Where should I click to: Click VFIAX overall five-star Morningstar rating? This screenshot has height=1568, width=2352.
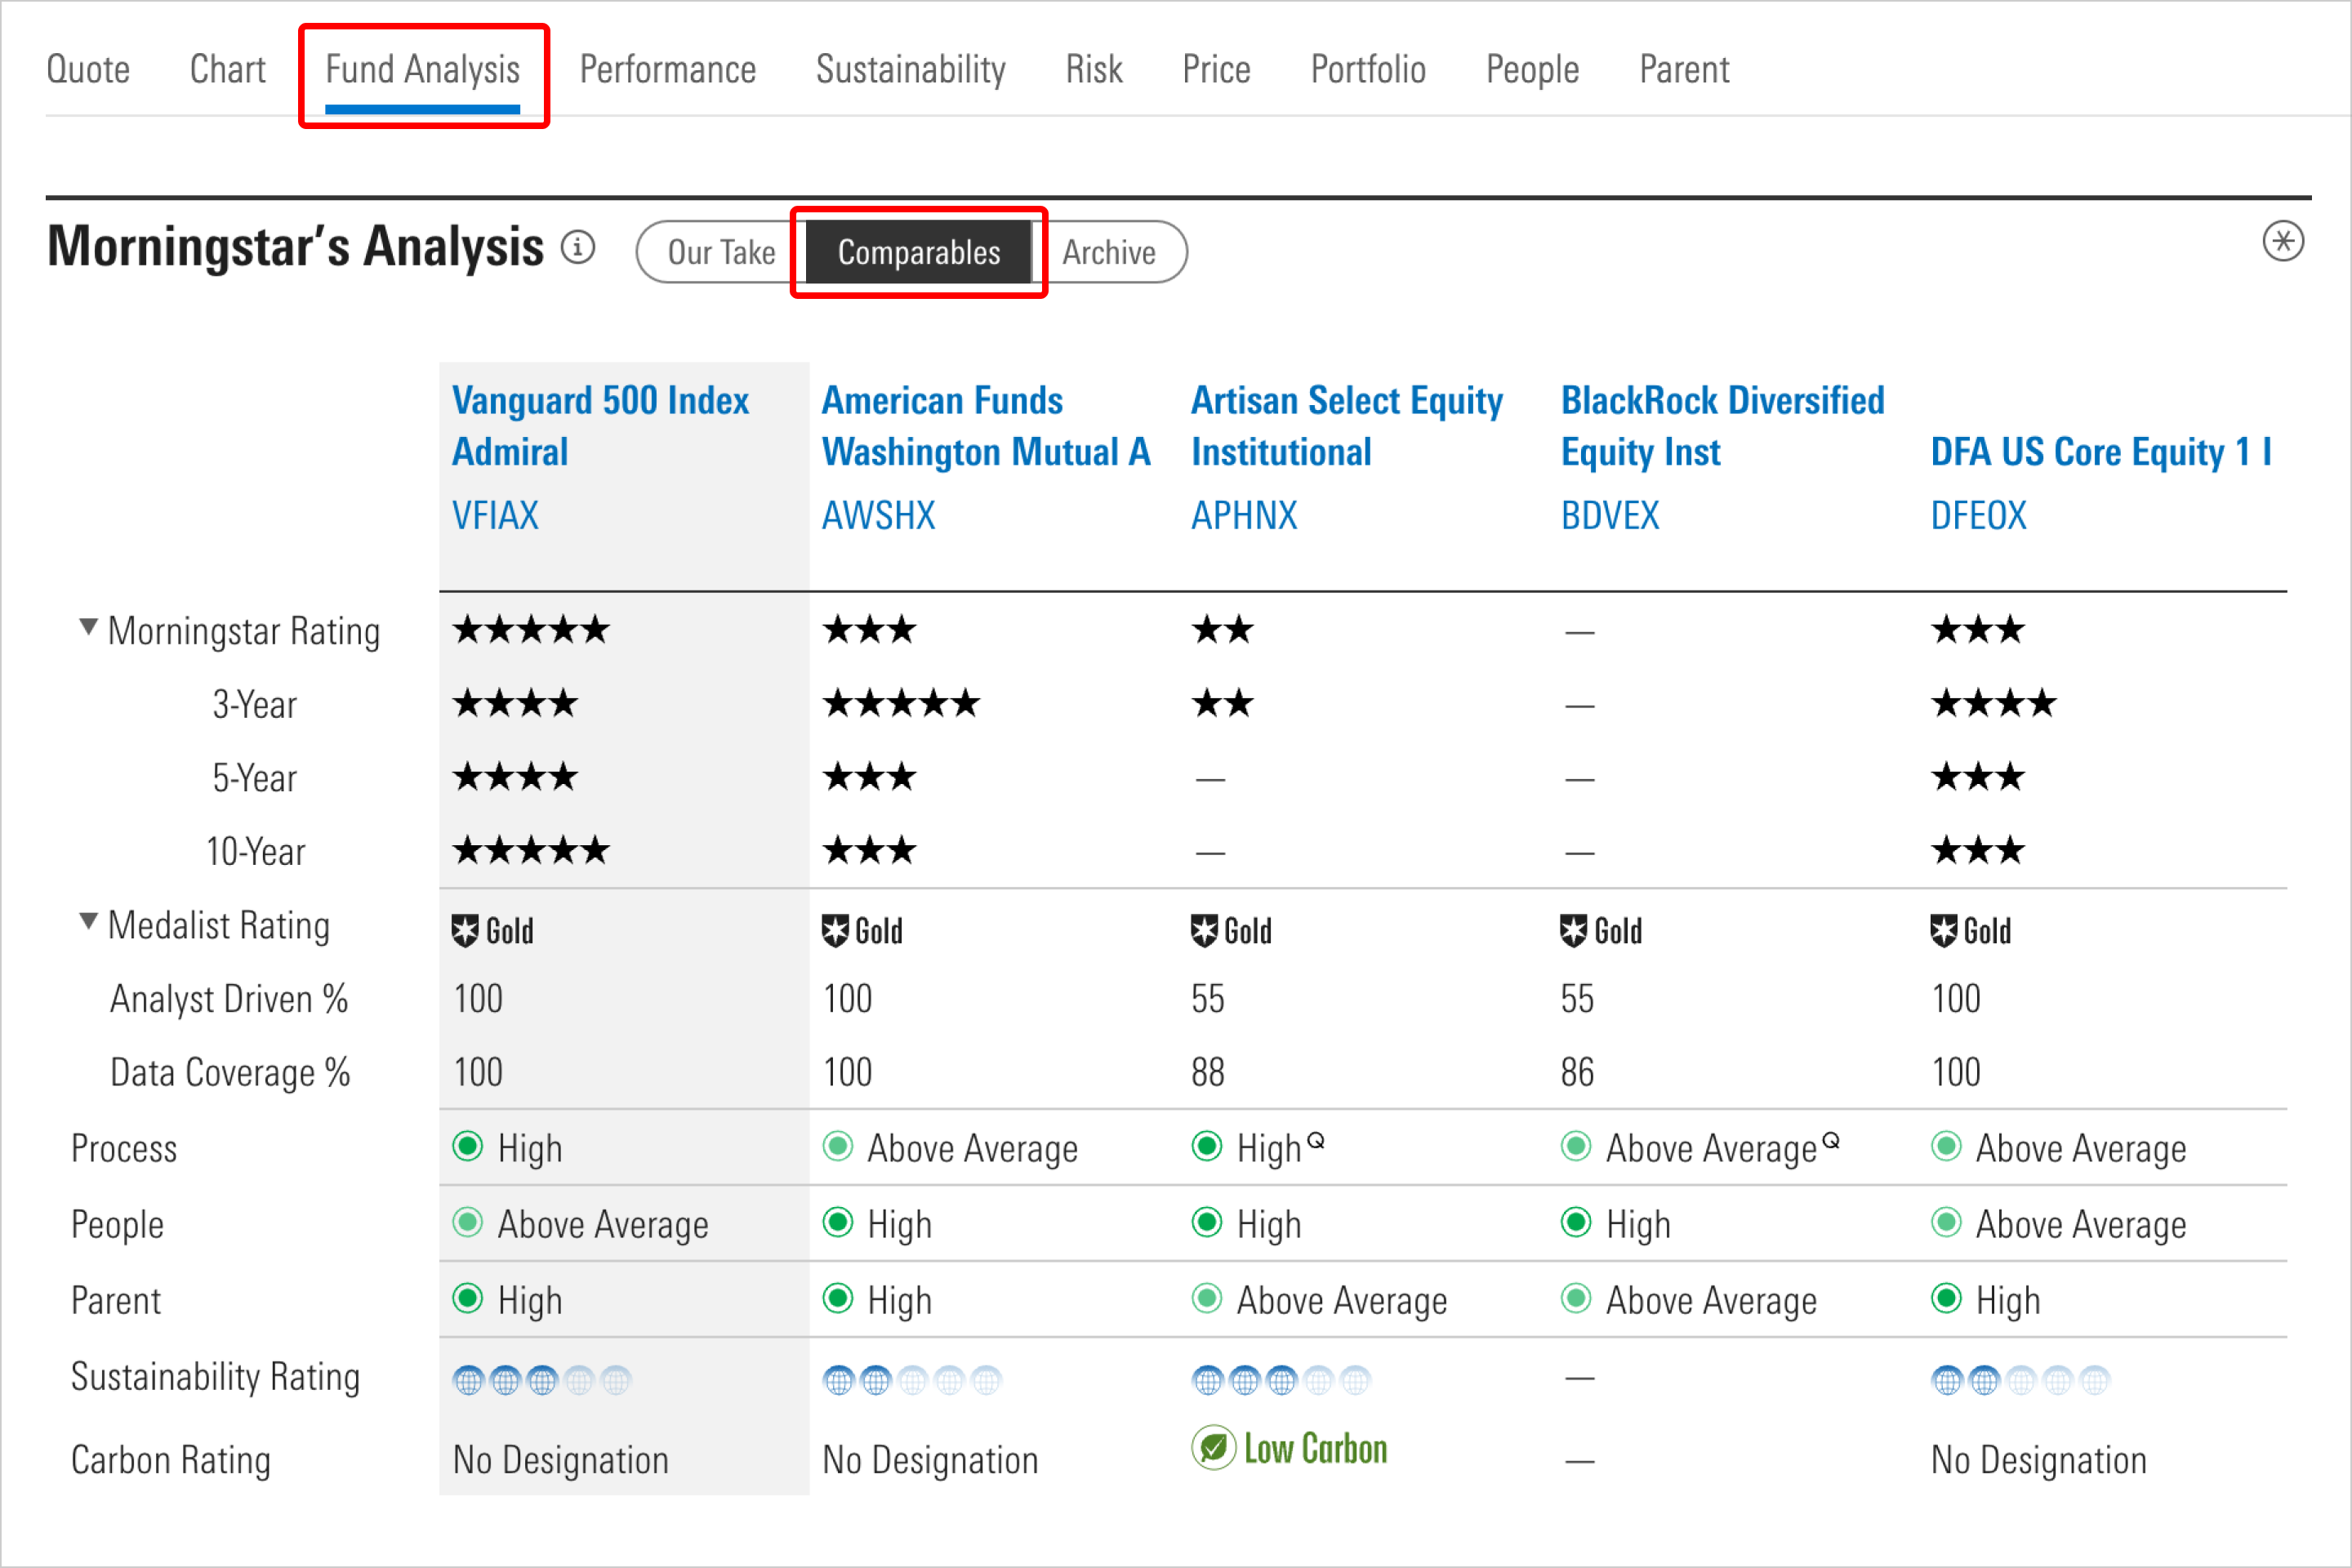click(531, 630)
